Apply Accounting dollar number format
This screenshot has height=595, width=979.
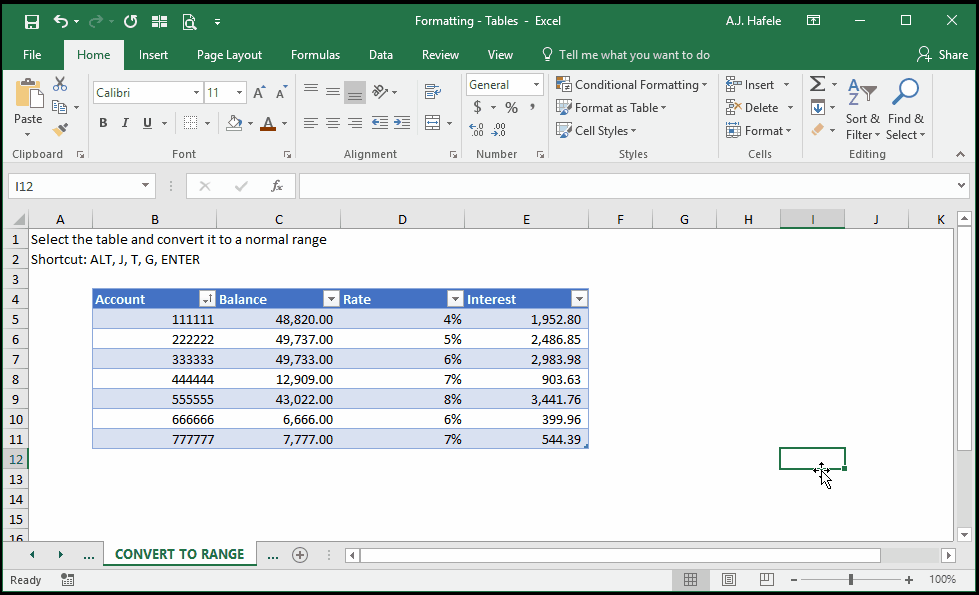(x=477, y=107)
